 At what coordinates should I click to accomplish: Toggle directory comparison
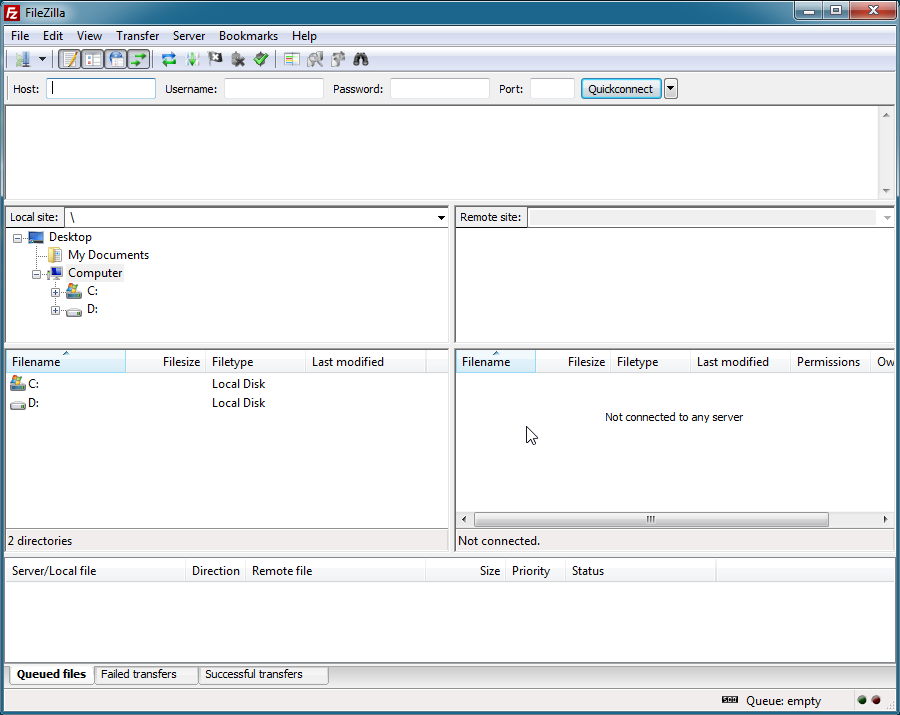coord(315,59)
